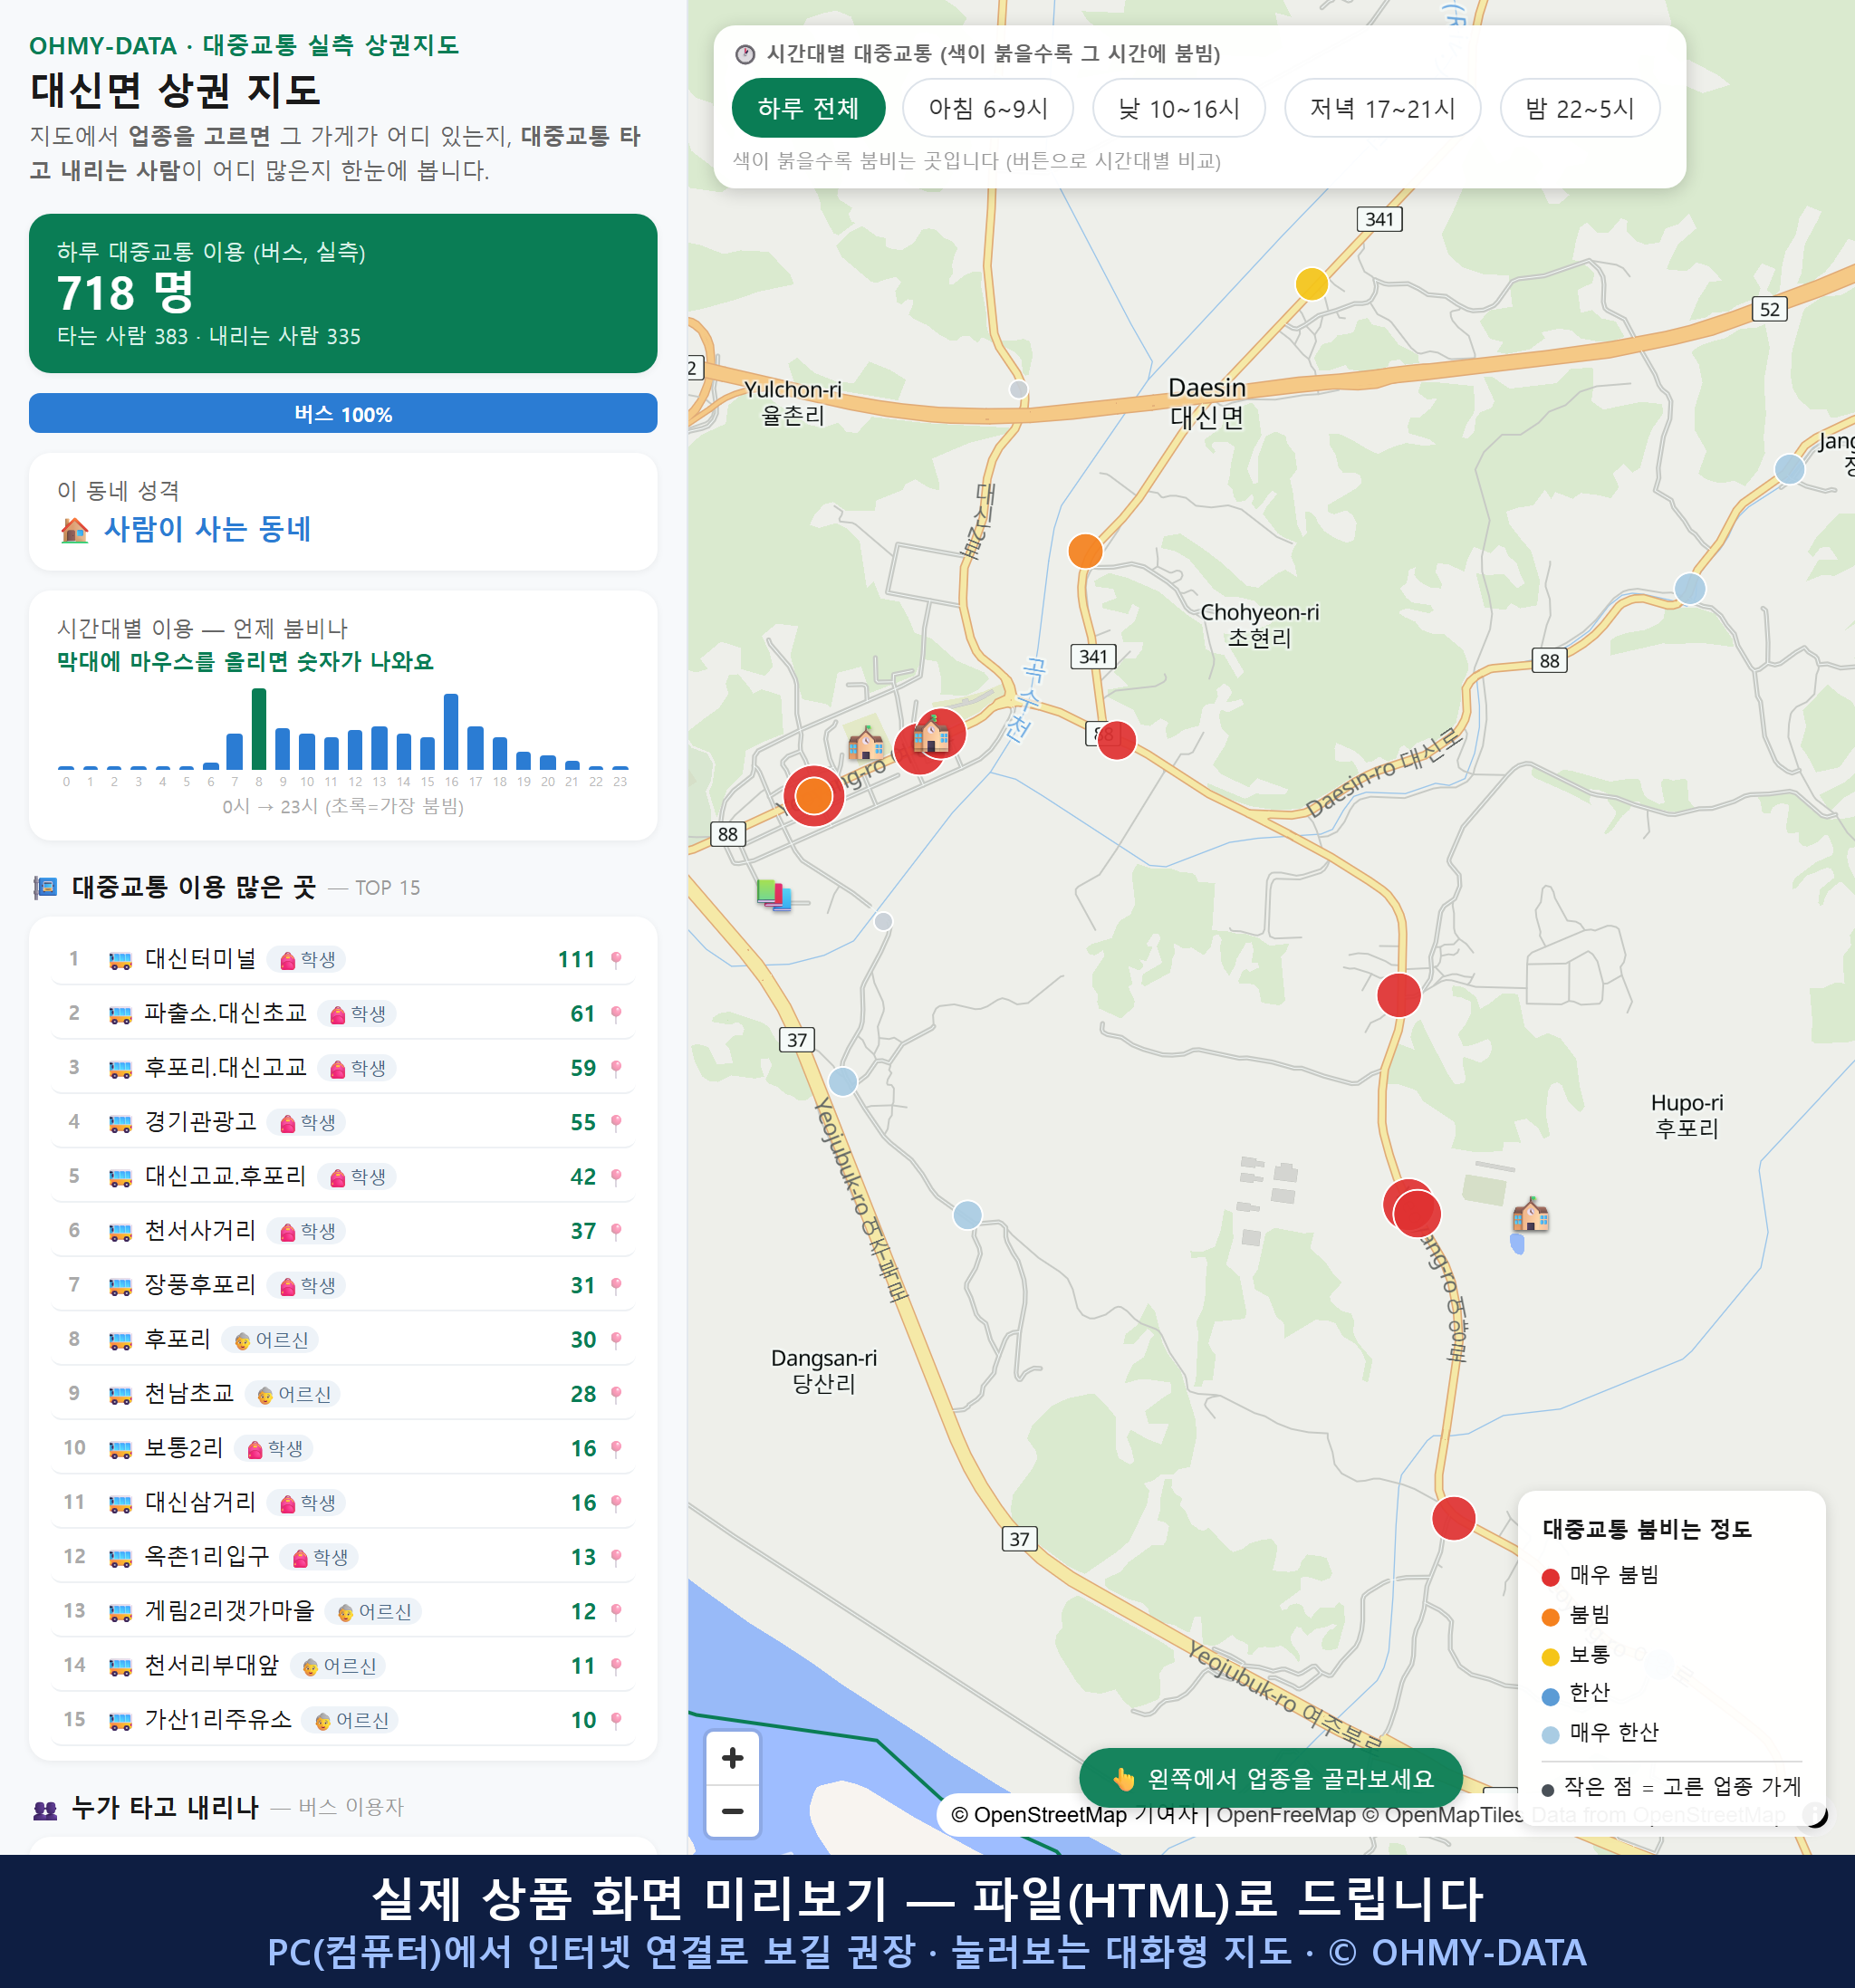Click the school icon left of red cluster
This screenshot has height=1988, width=1855.
(866, 743)
